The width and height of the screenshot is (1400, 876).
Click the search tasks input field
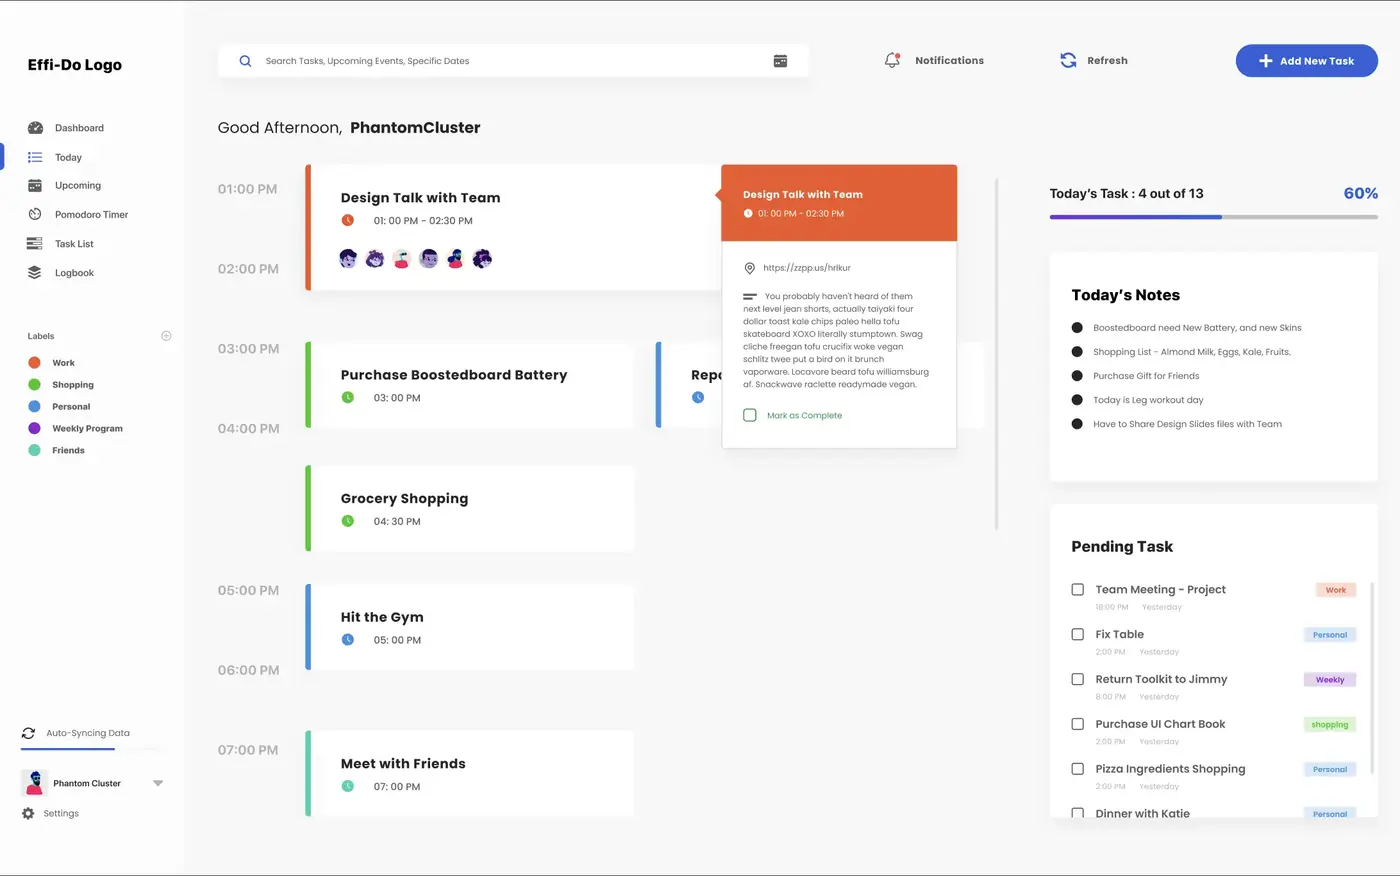tap(512, 61)
